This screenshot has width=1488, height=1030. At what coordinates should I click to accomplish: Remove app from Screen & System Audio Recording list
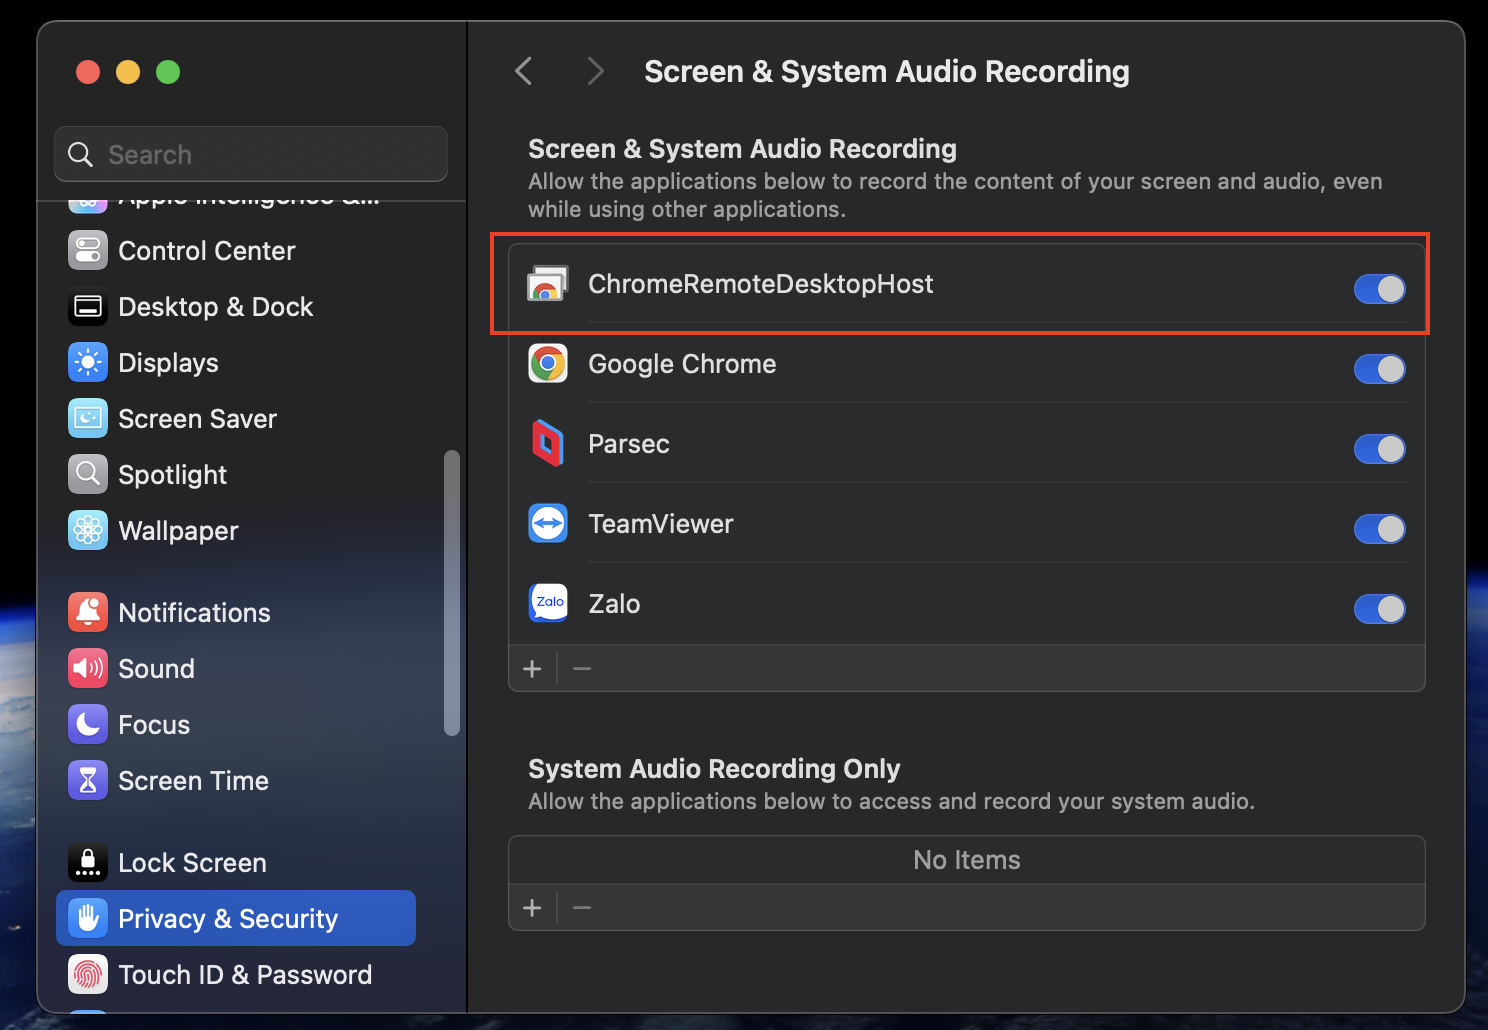[582, 668]
